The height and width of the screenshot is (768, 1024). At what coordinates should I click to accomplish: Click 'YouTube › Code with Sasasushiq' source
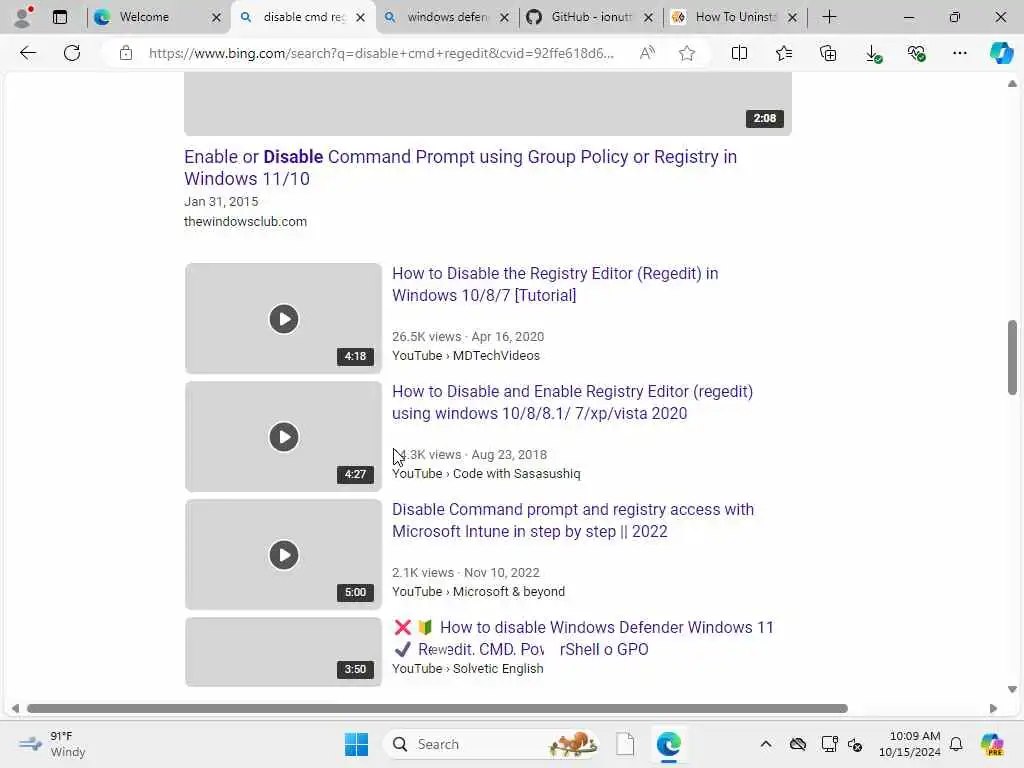click(x=486, y=473)
